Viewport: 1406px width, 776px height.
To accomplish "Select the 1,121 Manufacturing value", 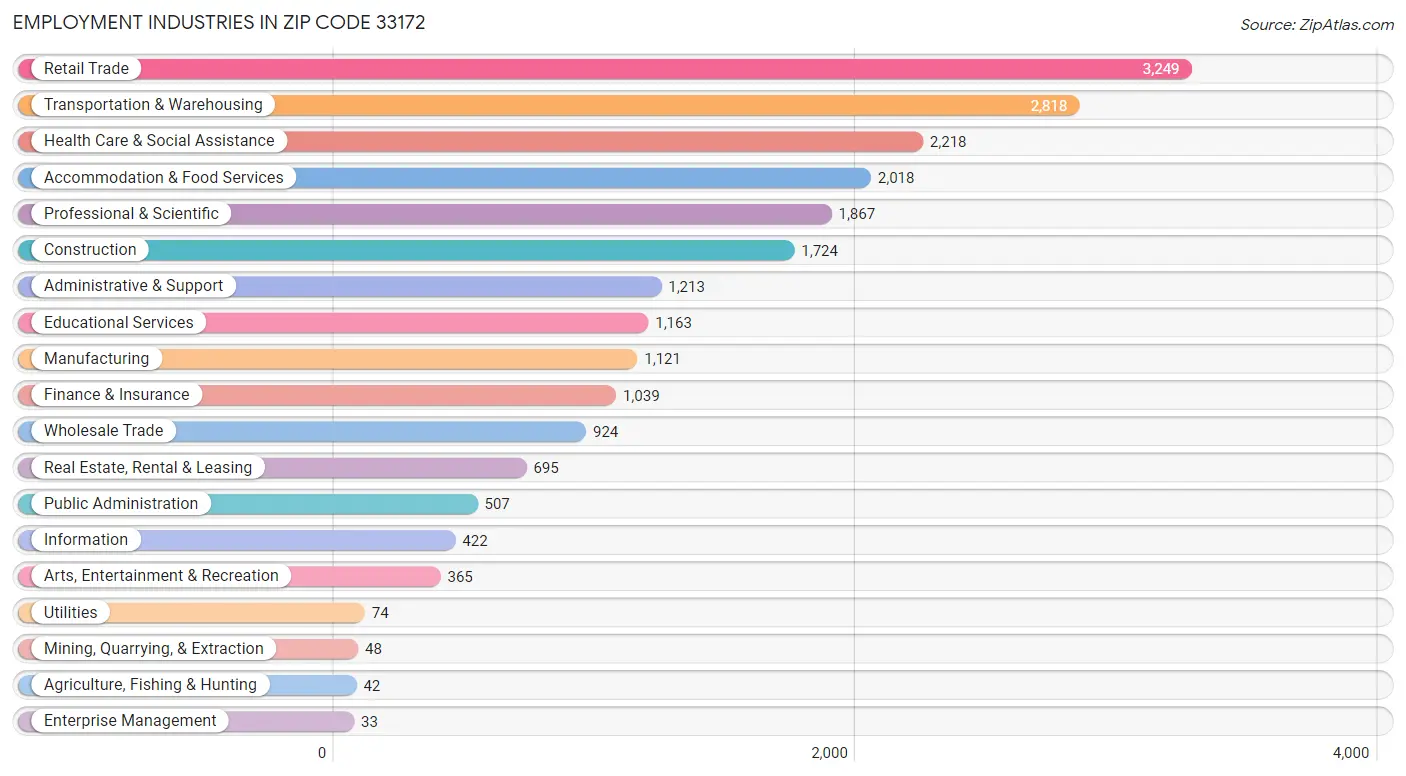I will coord(663,359).
